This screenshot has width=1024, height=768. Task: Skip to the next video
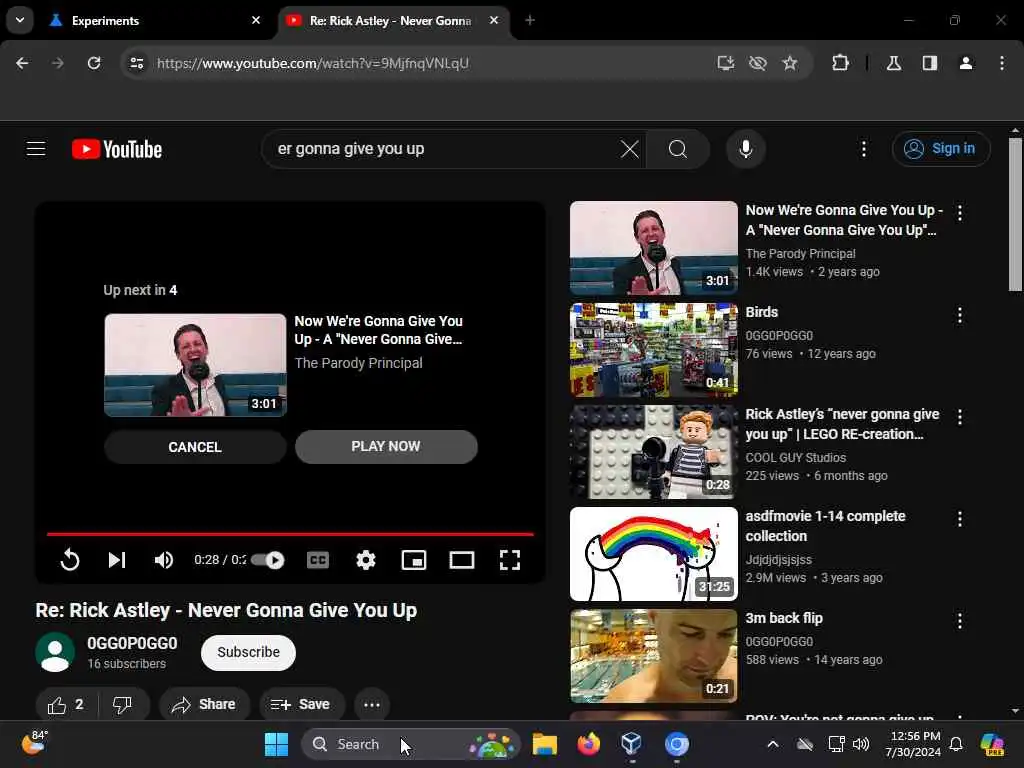[x=117, y=560]
